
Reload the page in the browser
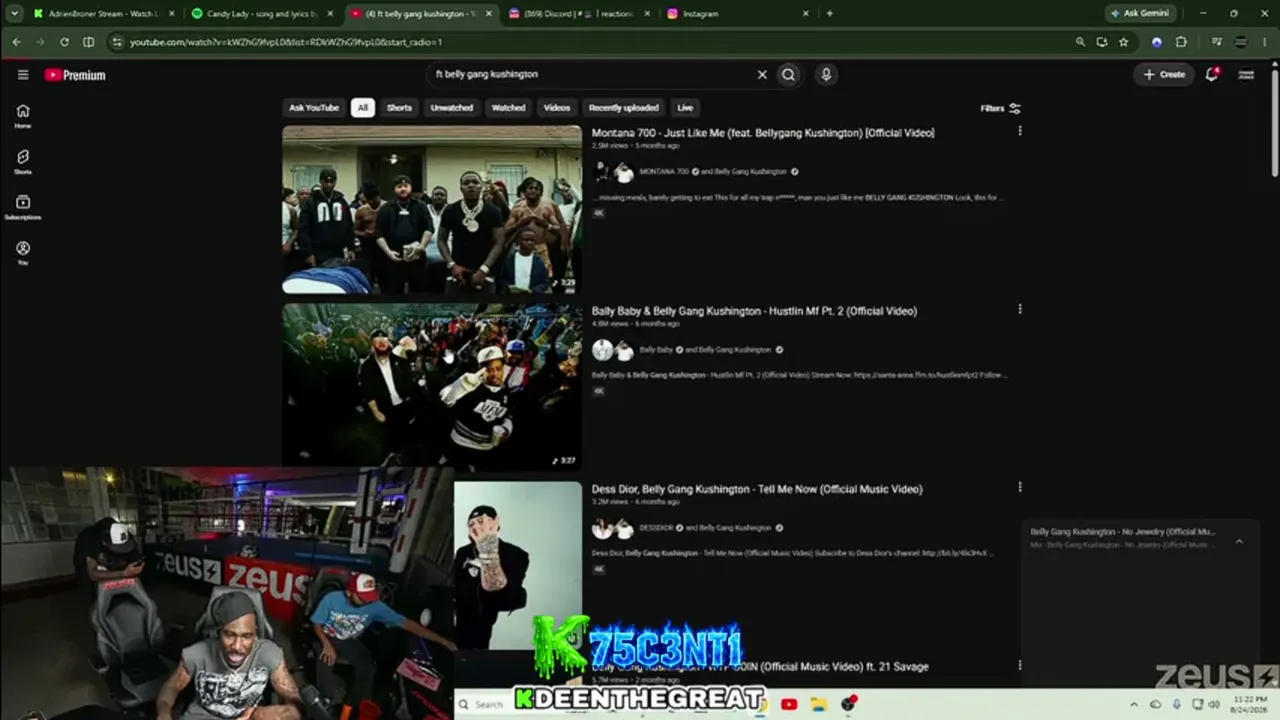pyautogui.click(x=64, y=42)
